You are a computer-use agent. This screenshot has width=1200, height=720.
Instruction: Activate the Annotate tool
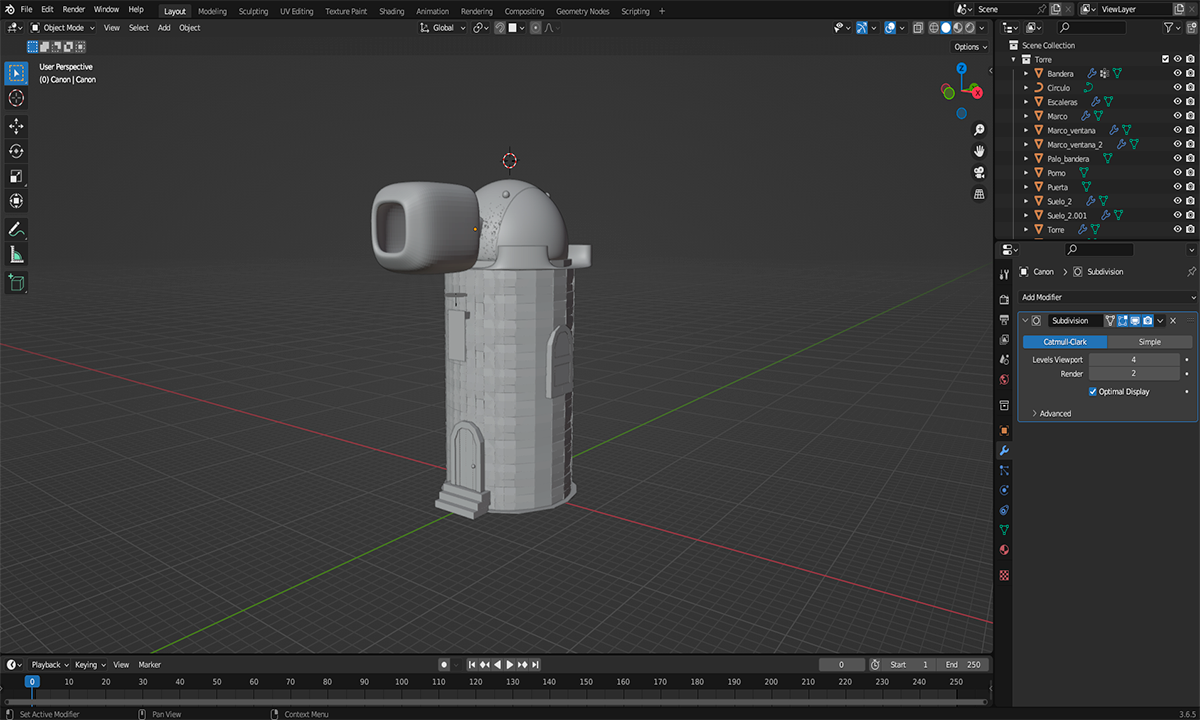(x=16, y=229)
